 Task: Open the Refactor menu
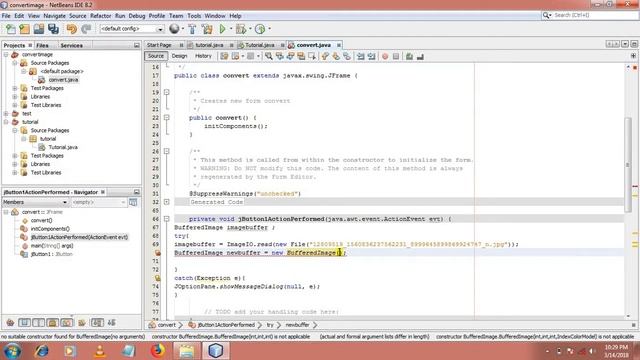pos(100,16)
